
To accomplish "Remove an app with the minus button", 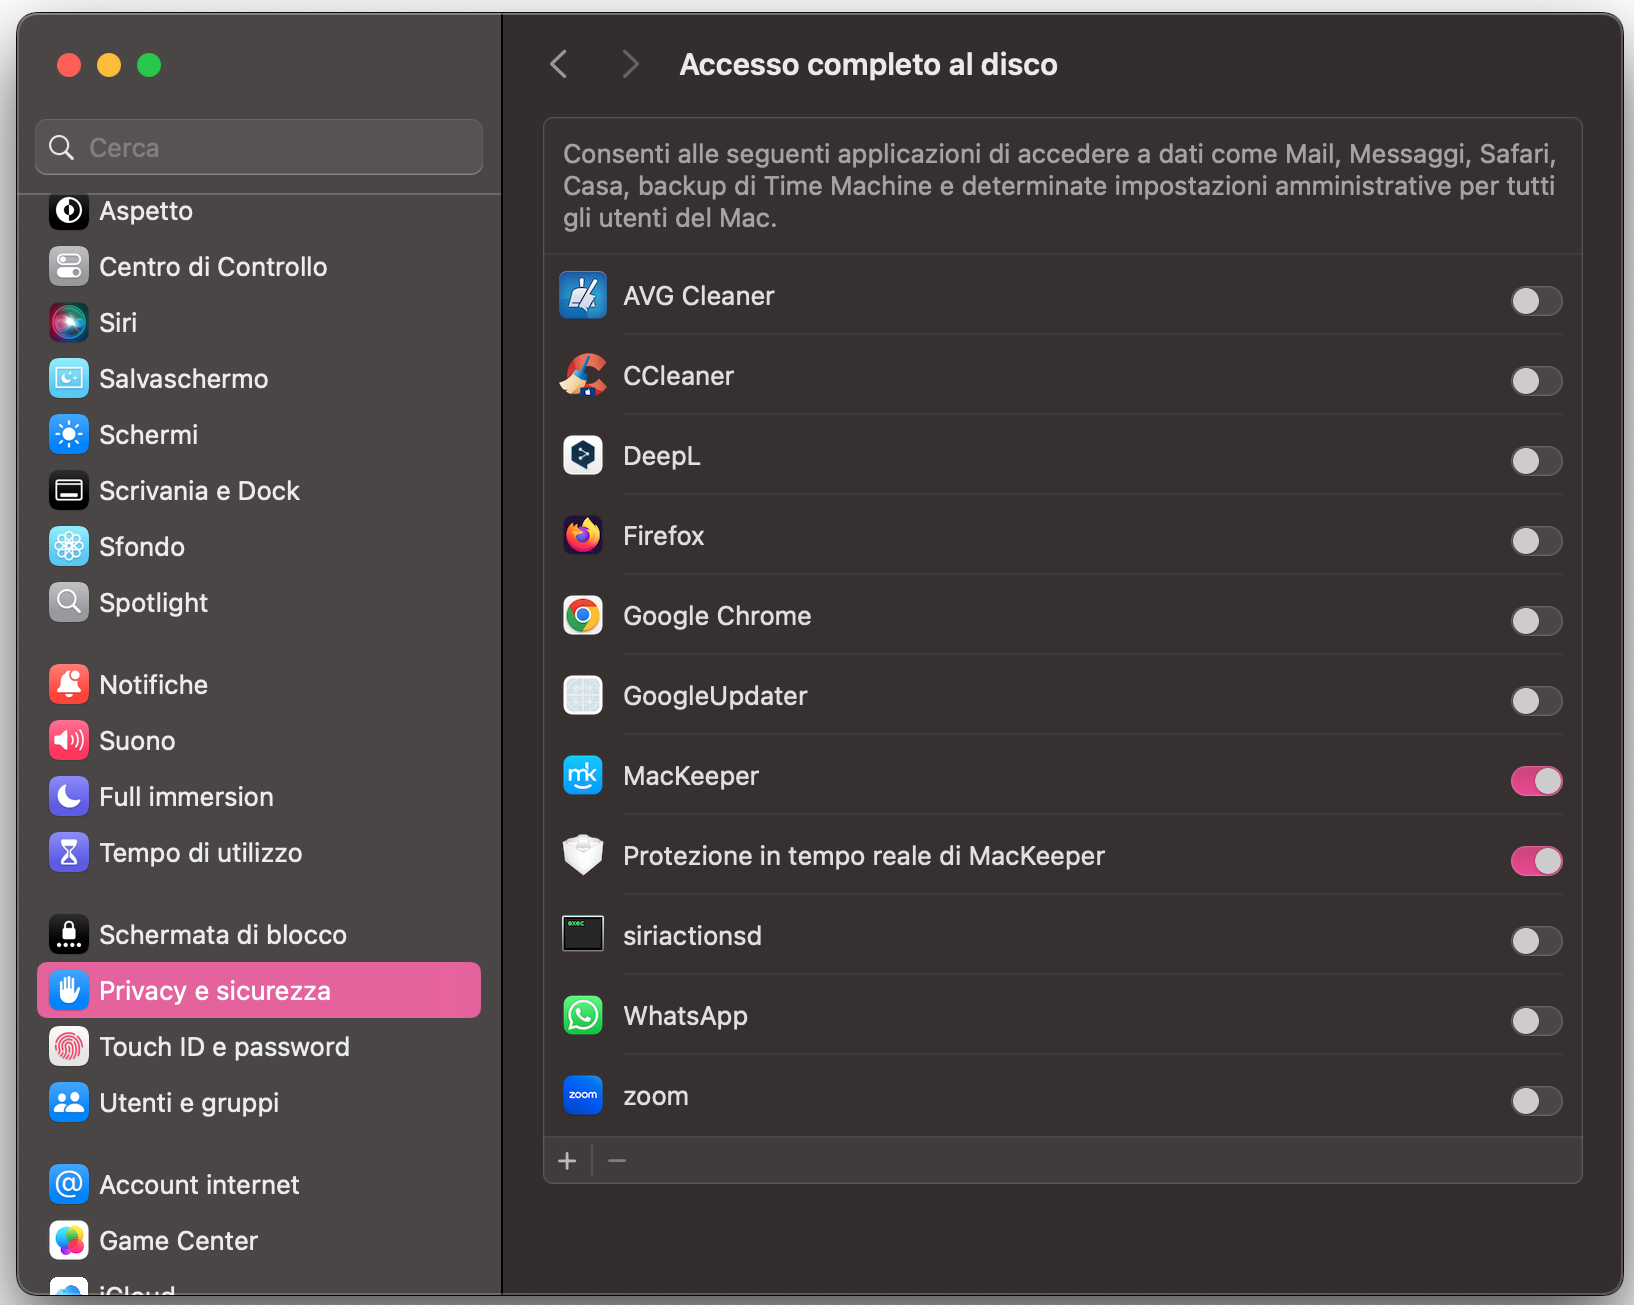I will [x=616, y=1160].
